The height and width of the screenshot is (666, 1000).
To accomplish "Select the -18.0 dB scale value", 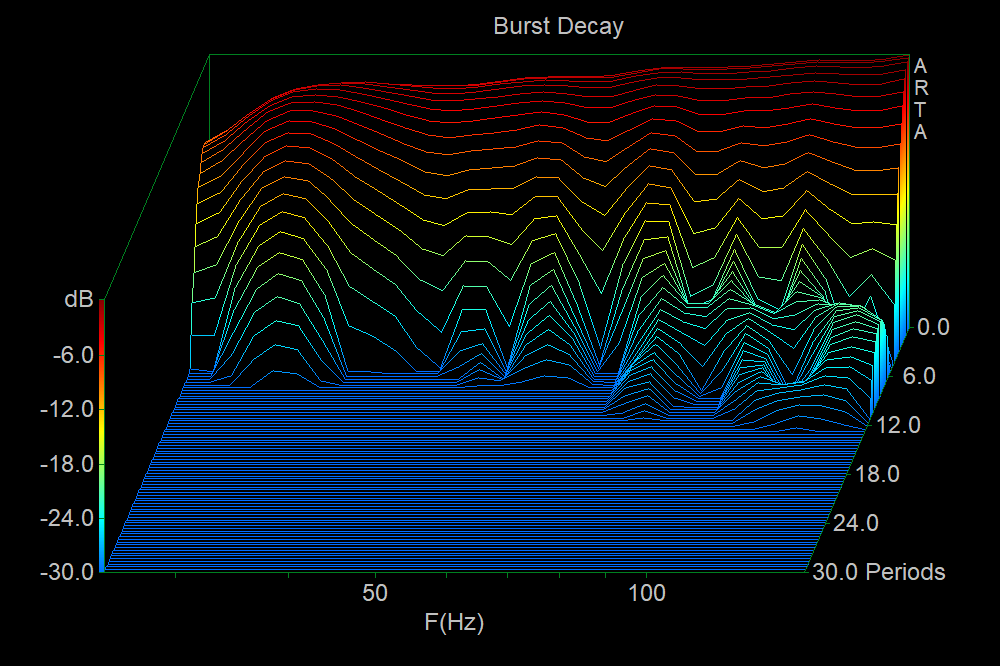I will 64,464.
